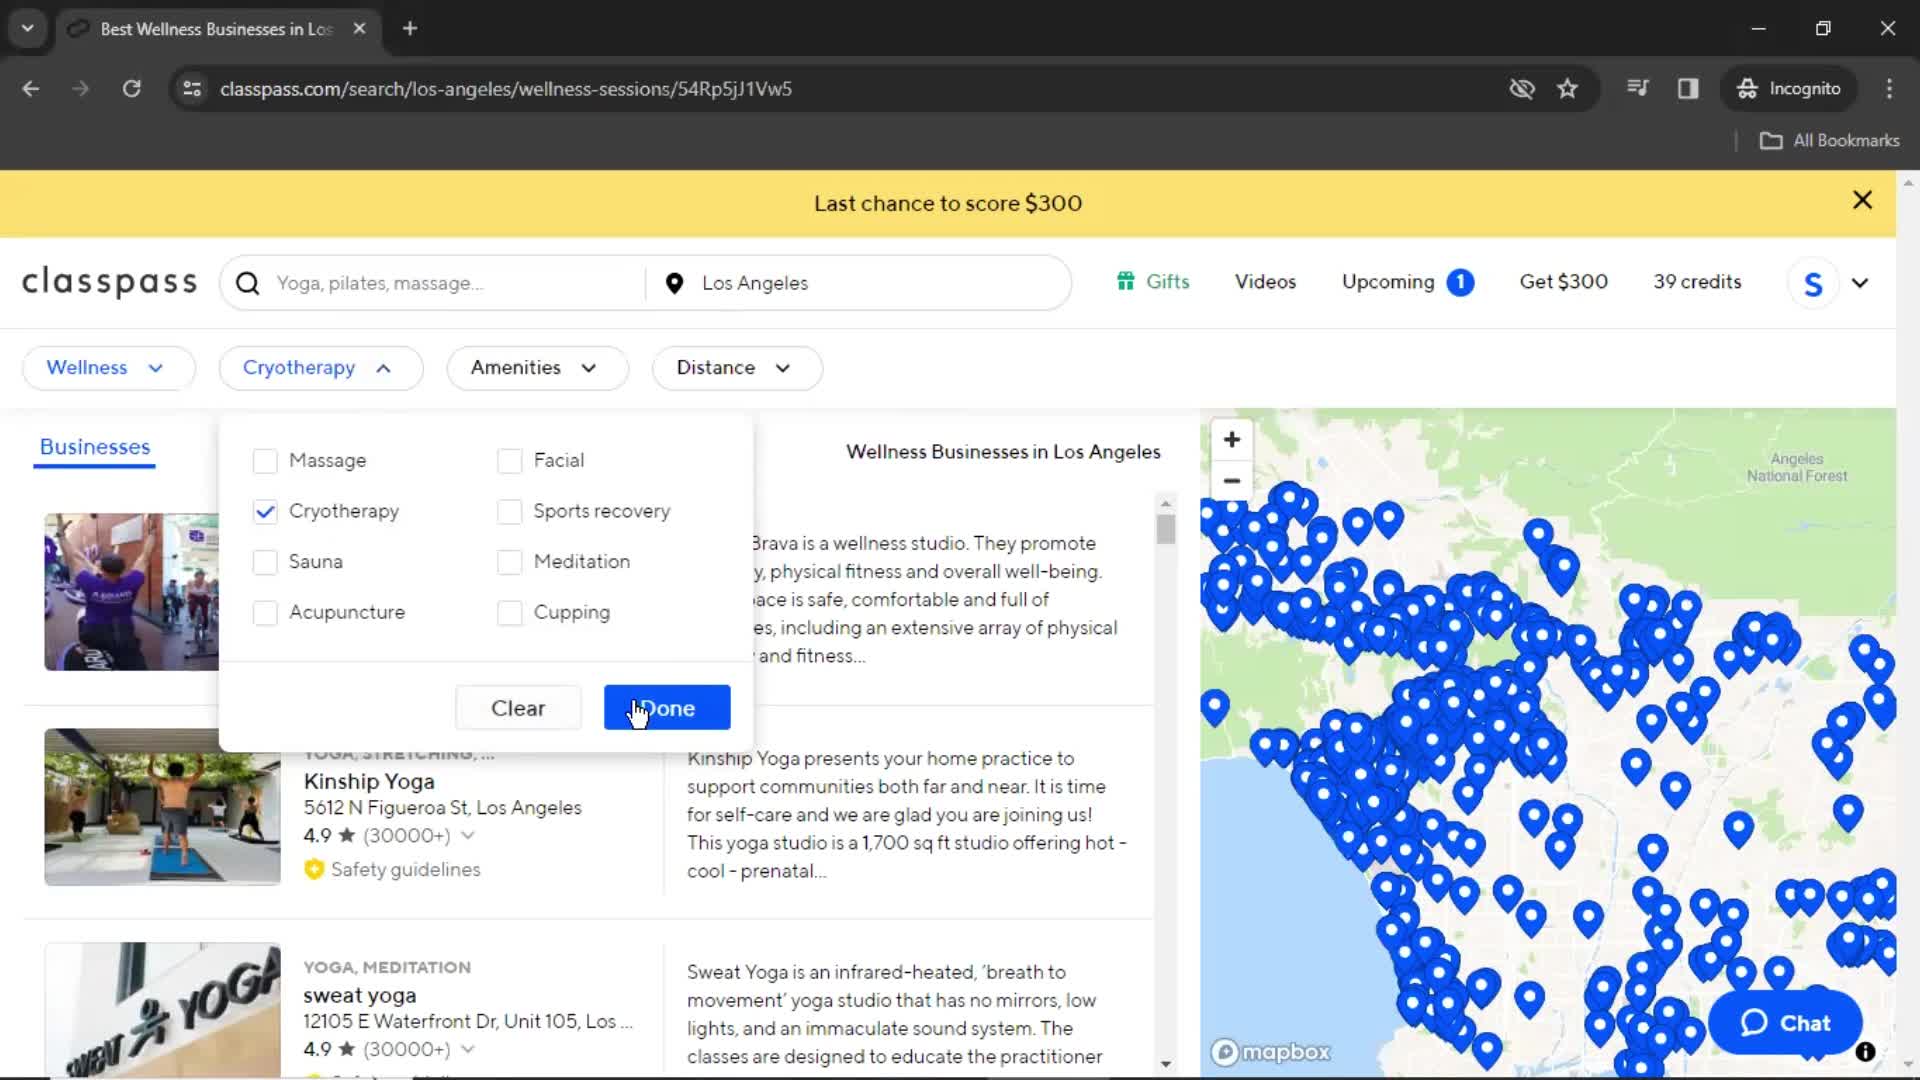This screenshot has width=1920, height=1080.
Task: Apply filters with the Done button
Action: click(x=667, y=708)
